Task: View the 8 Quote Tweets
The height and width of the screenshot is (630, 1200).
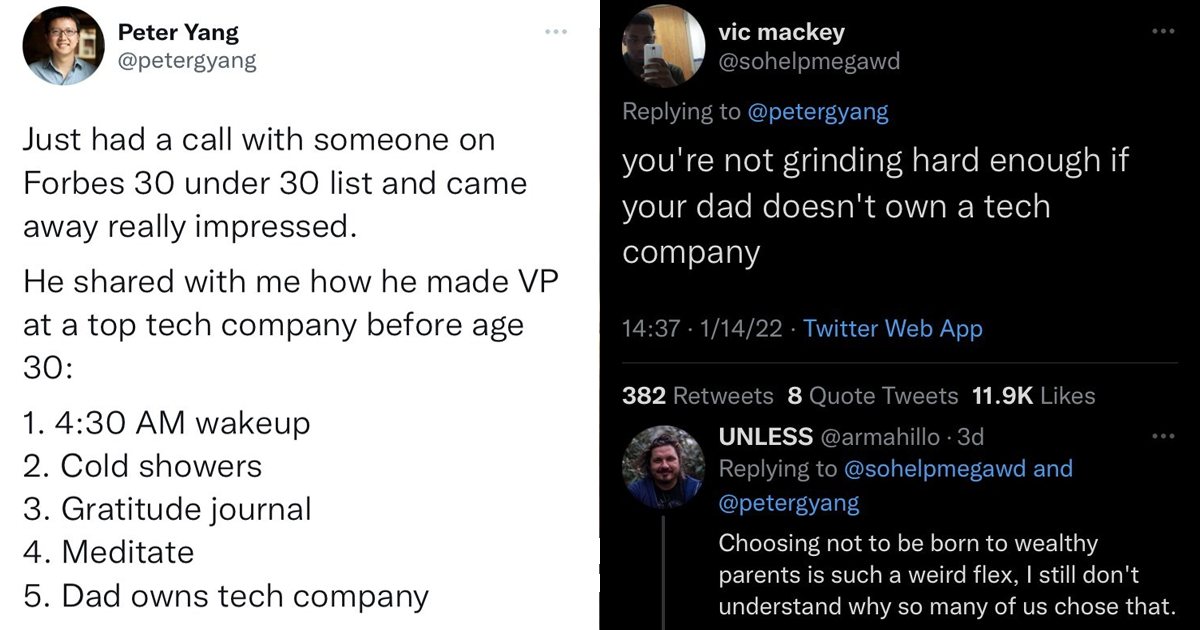Action: 873,396
